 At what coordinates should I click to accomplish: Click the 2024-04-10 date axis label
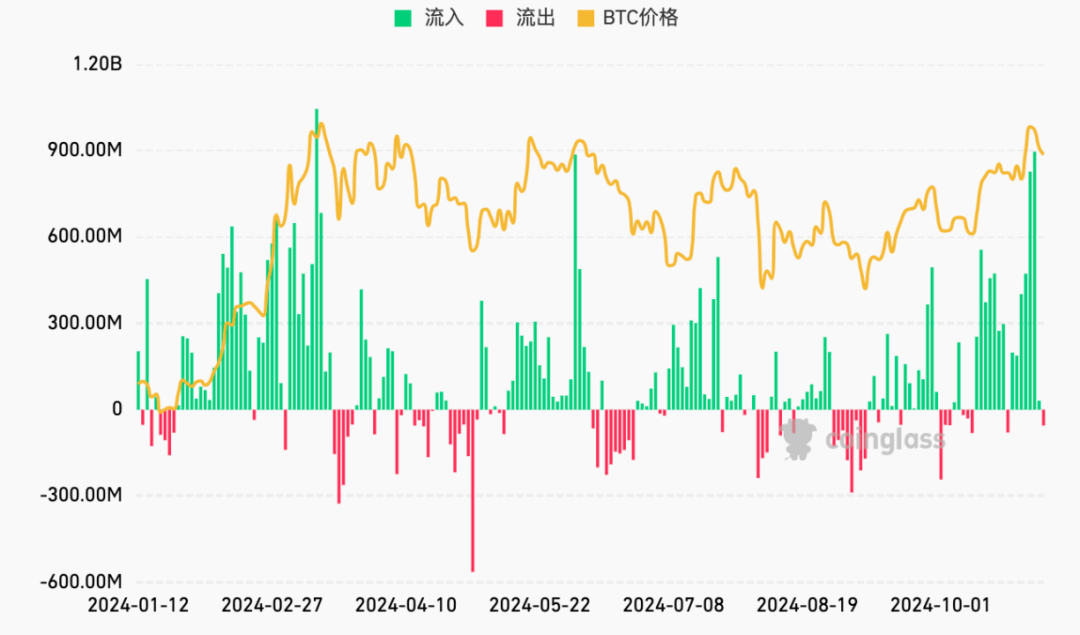(406, 605)
